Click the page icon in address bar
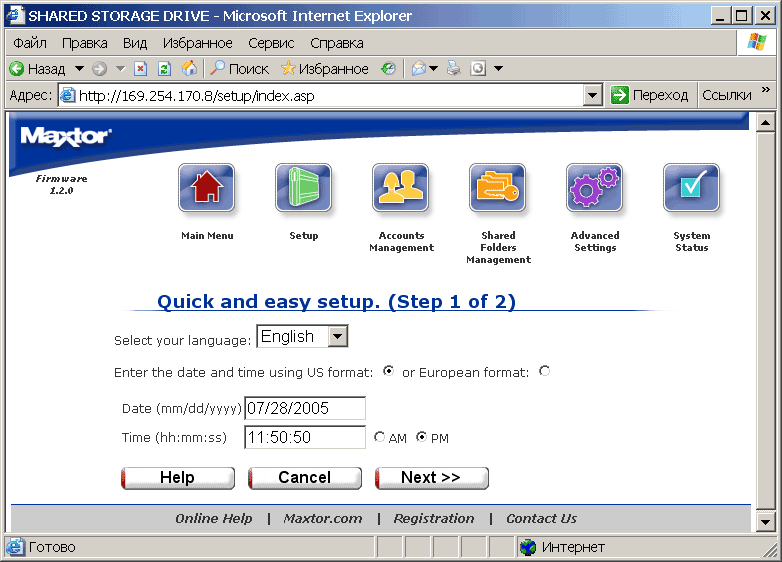 coord(67,95)
